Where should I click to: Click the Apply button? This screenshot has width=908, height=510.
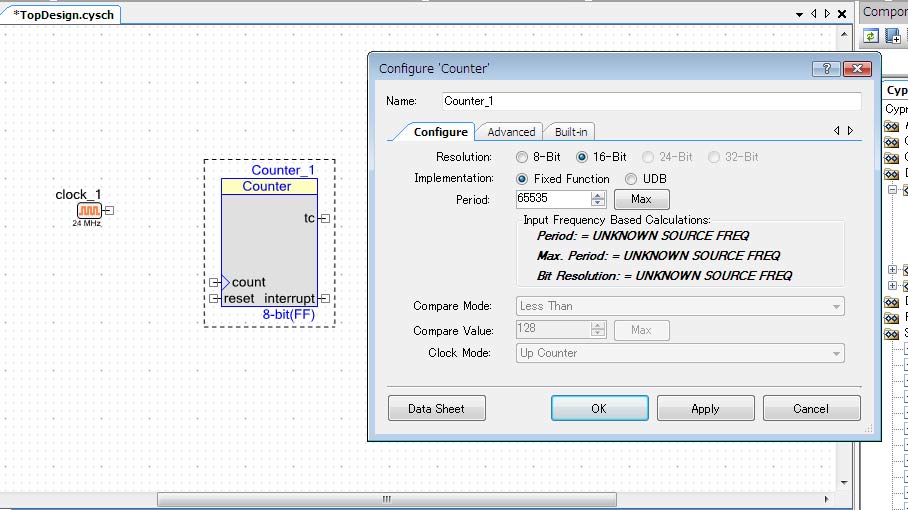pos(705,409)
